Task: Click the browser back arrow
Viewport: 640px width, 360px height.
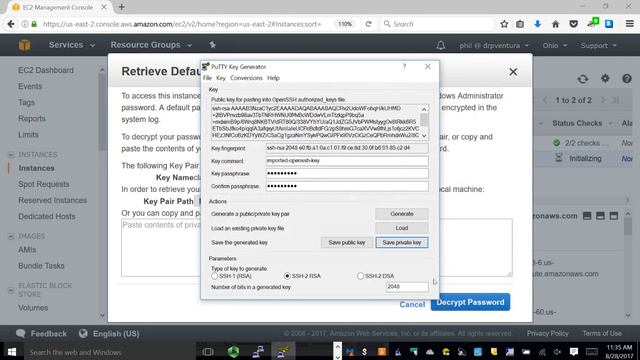Action: 11,24
